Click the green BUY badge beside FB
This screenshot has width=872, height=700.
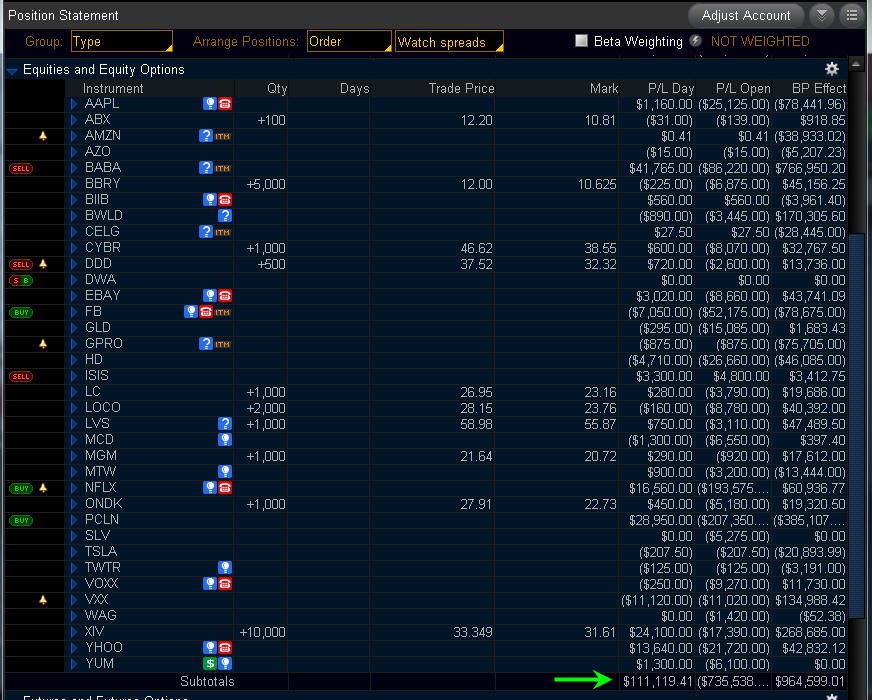(21, 312)
